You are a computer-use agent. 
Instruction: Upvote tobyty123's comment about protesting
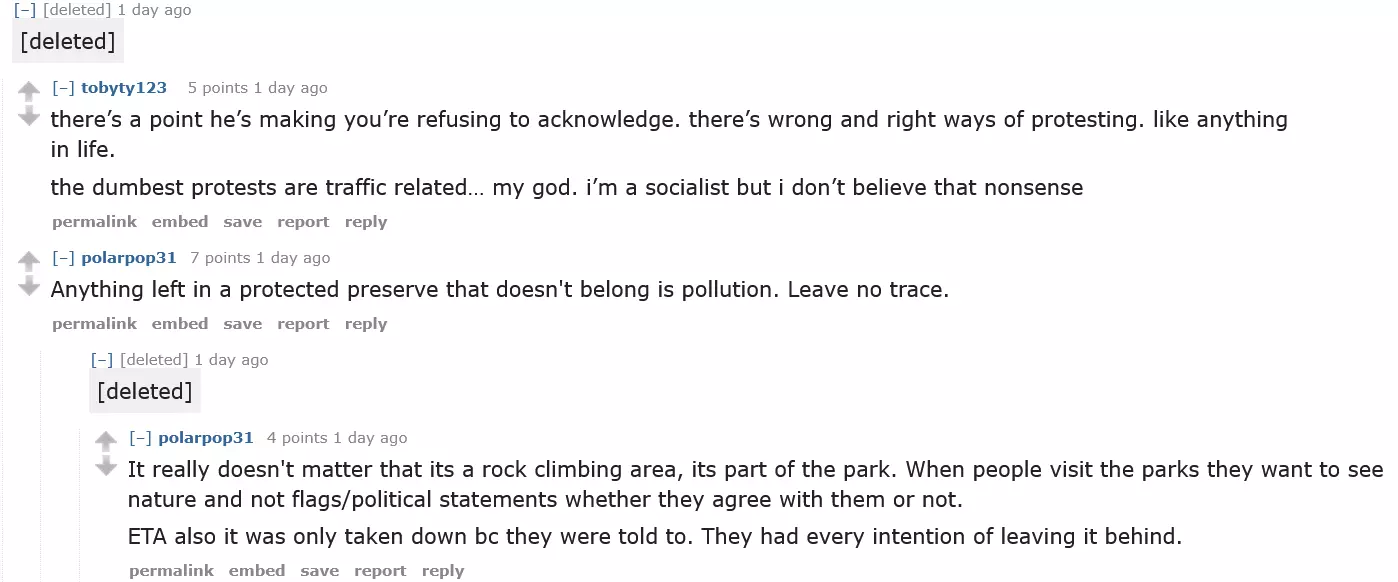tap(29, 91)
